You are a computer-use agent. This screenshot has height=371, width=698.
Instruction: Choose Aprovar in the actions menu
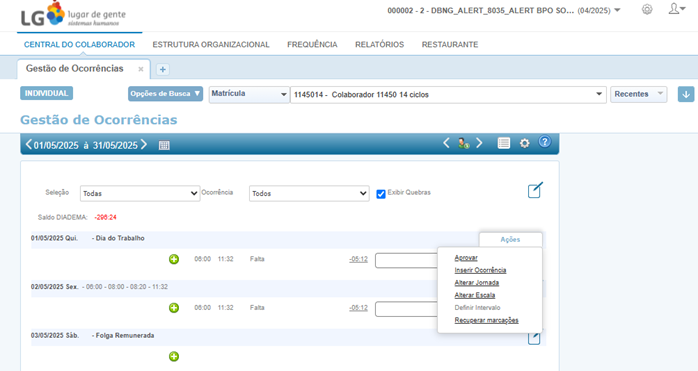(x=466, y=258)
